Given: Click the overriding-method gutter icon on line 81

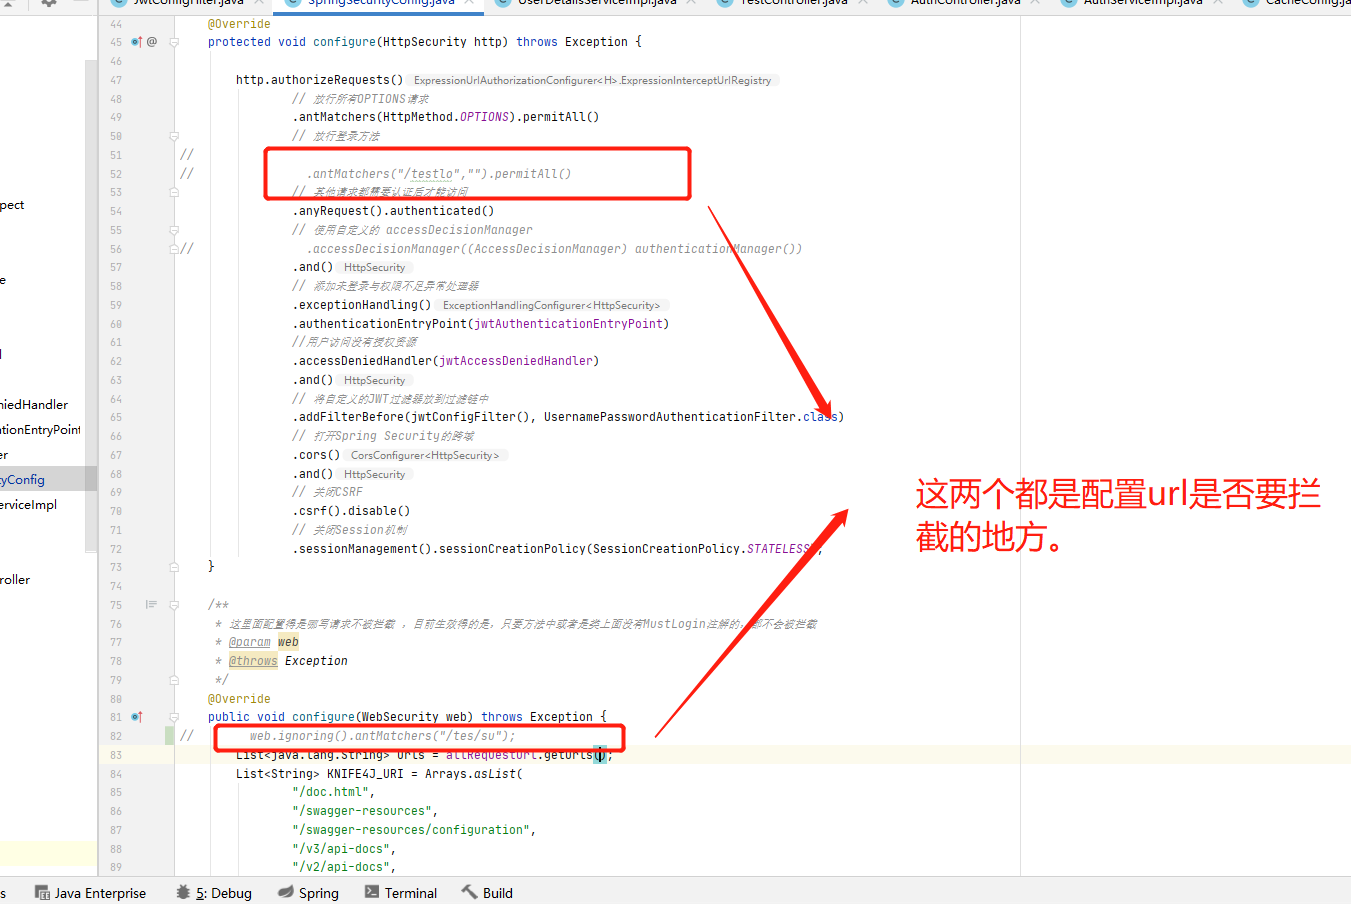Looking at the screenshot, I should tap(136, 717).
